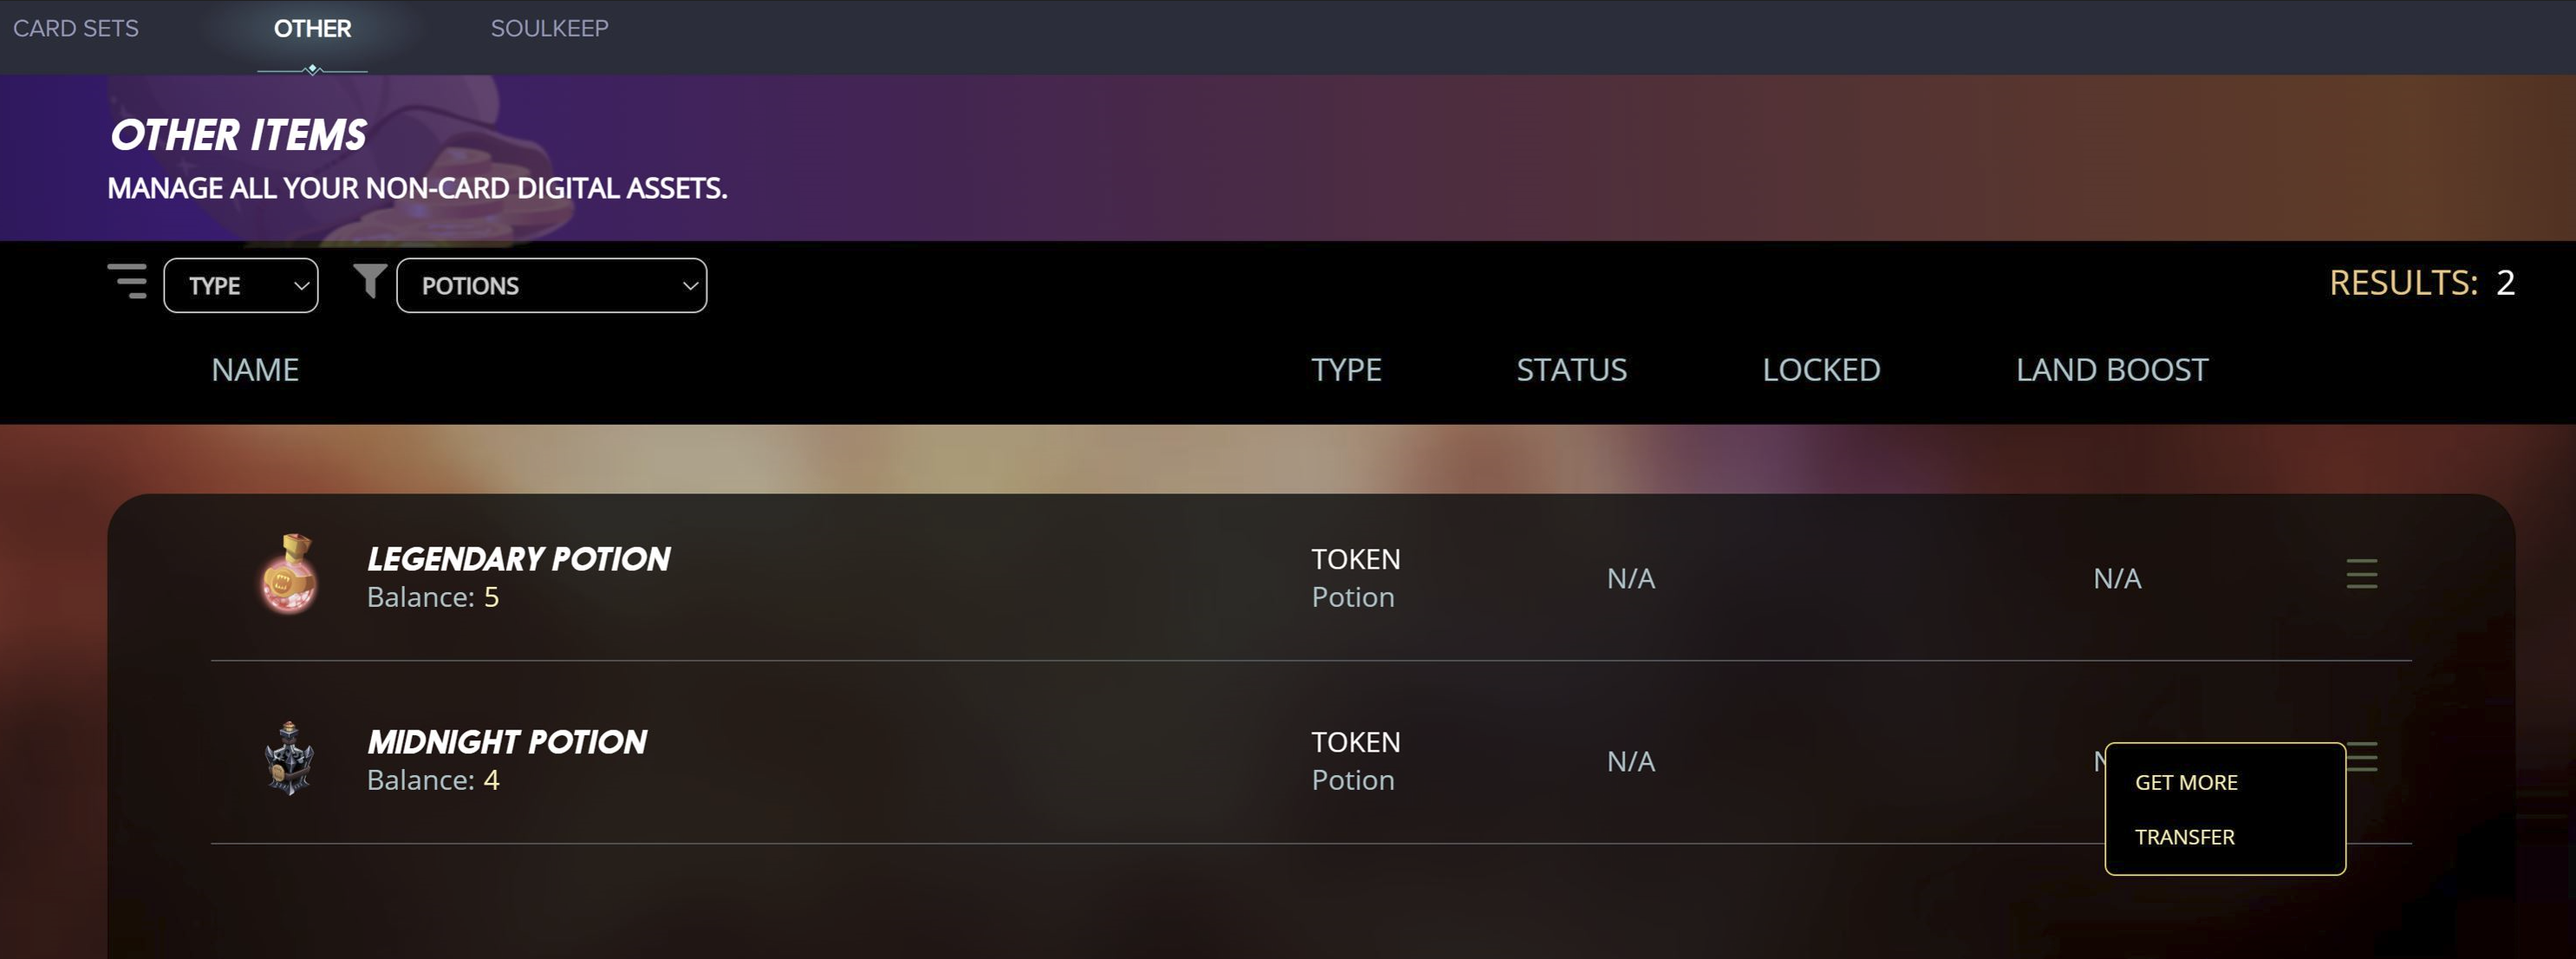Open Legendary Potion hamburger menu icon

(2361, 575)
